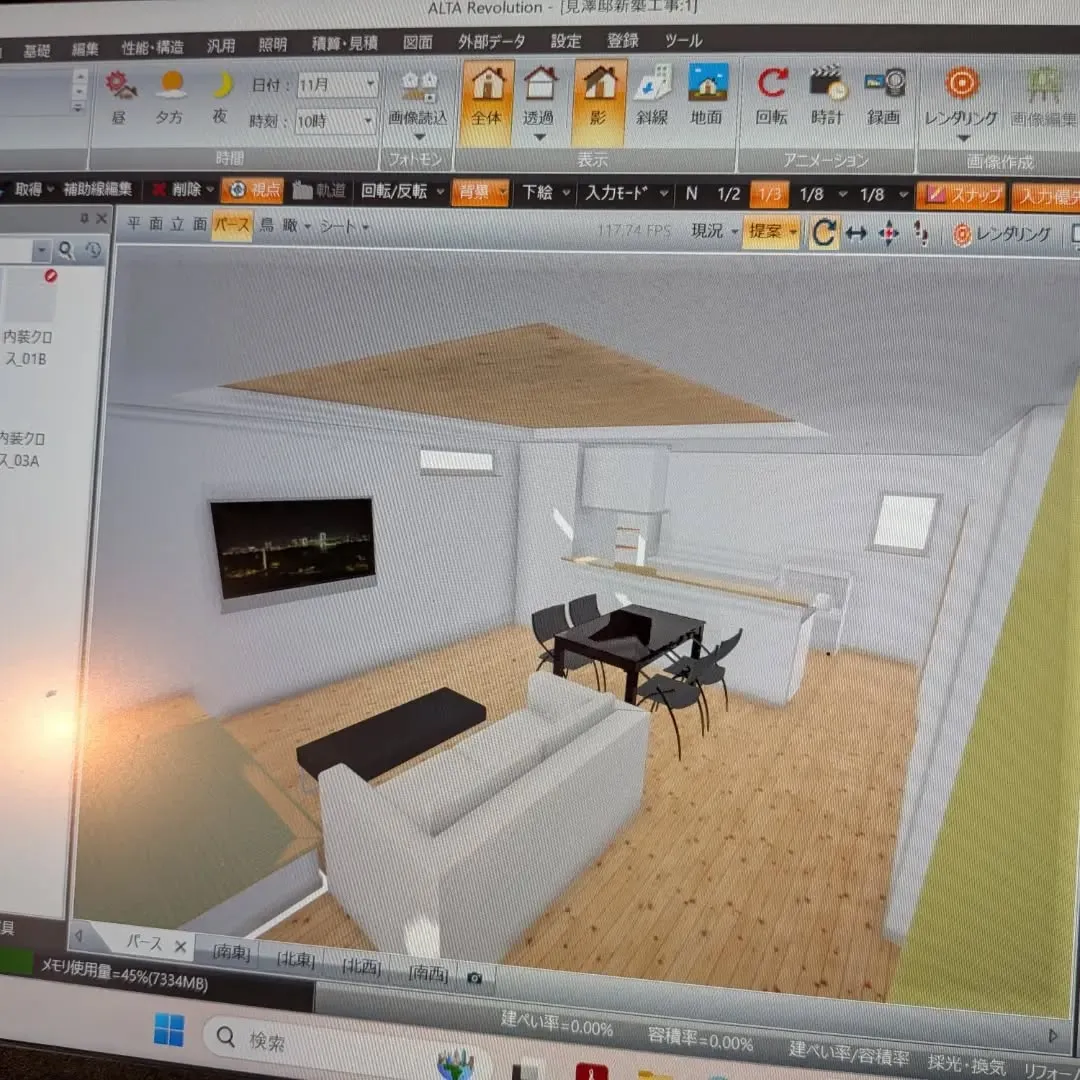This screenshot has width=1080, height=1080.
Task: Click the magnifier search icon in side panel
Action: click(65, 250)
